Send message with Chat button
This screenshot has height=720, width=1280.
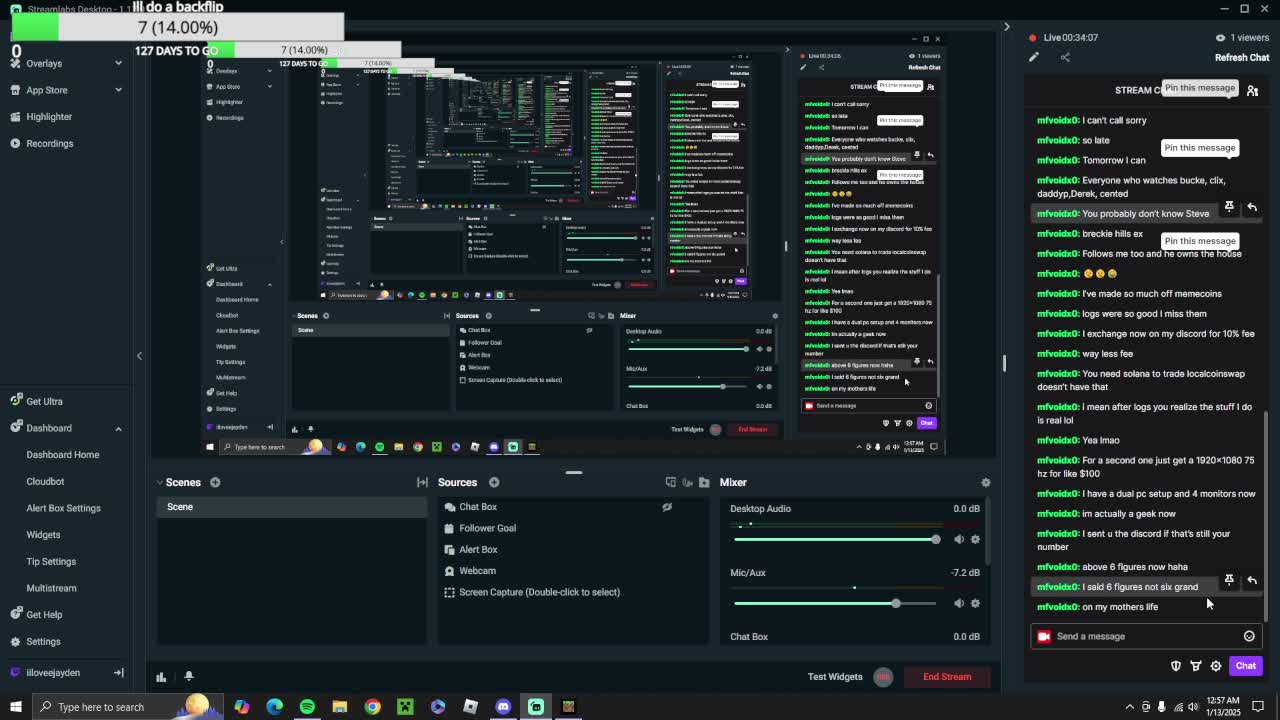(x=1246, y=666)
